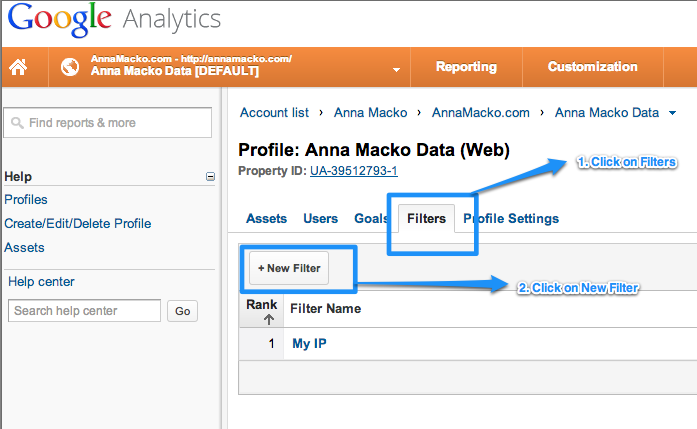Viewport: 697px width, 429px height.
Task: Open the account selector dropdown arrow
Action: click(x=396, y=70)
